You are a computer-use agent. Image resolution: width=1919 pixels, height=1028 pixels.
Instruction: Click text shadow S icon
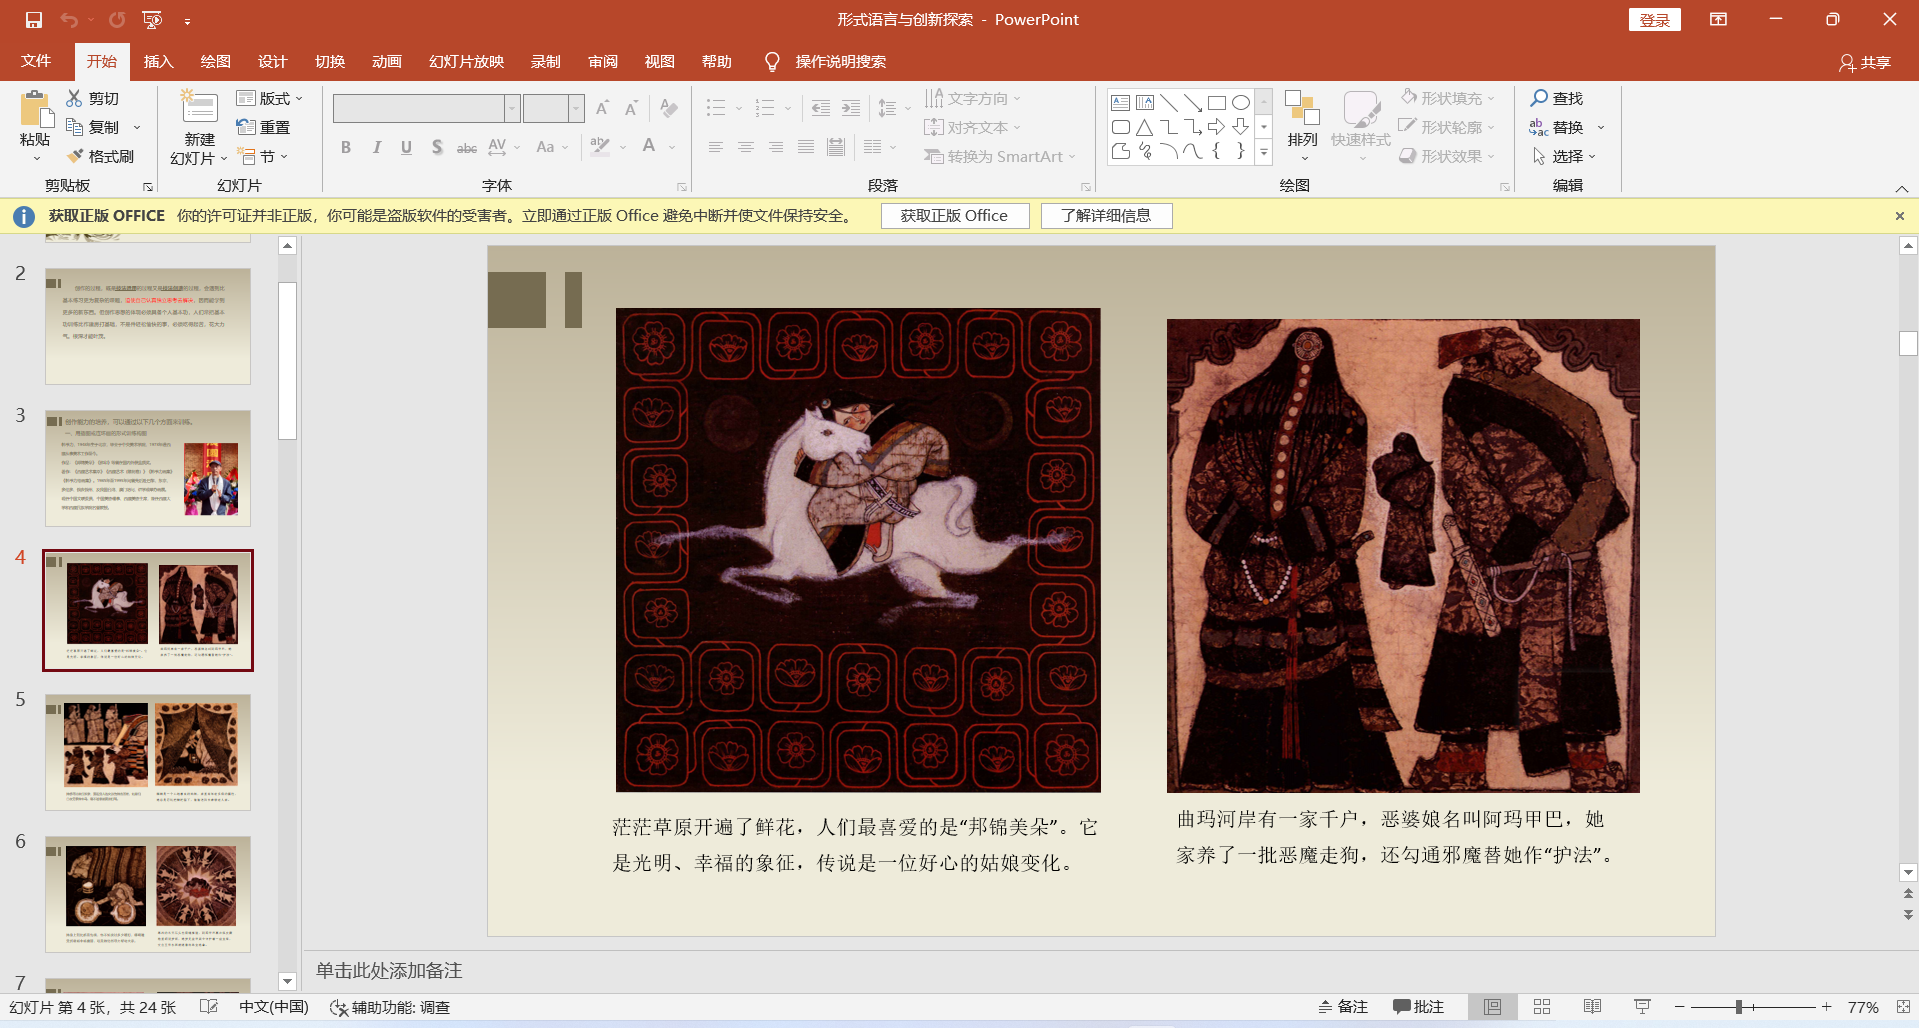coord(437,147)
